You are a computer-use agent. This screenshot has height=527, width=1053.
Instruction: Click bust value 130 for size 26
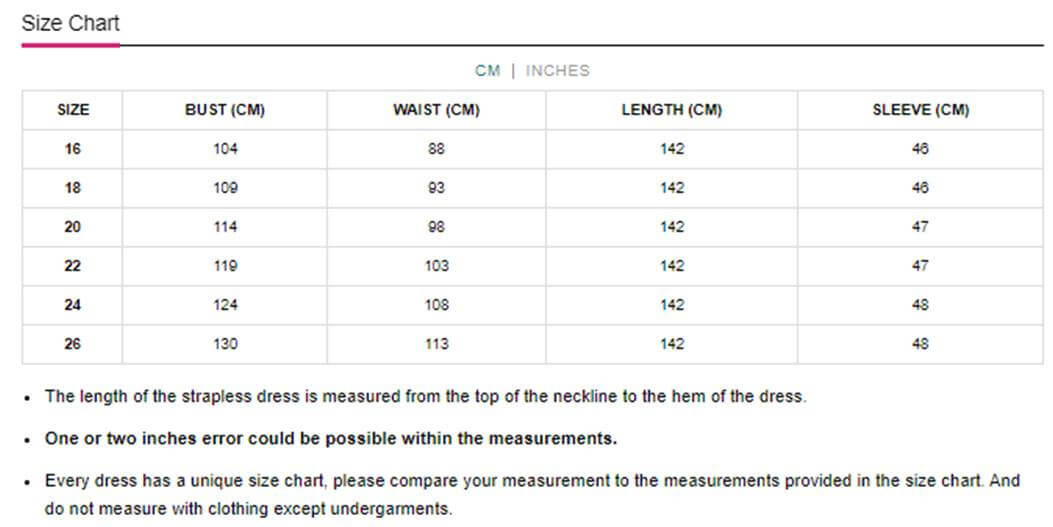click(225, 344)
